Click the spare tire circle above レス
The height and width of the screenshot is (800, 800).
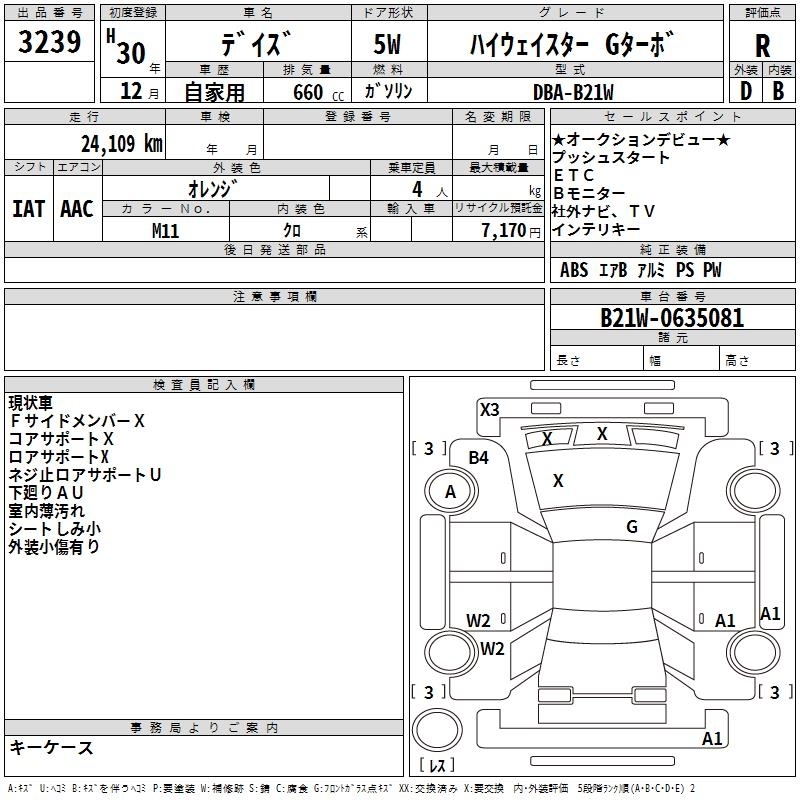[437, 730]
